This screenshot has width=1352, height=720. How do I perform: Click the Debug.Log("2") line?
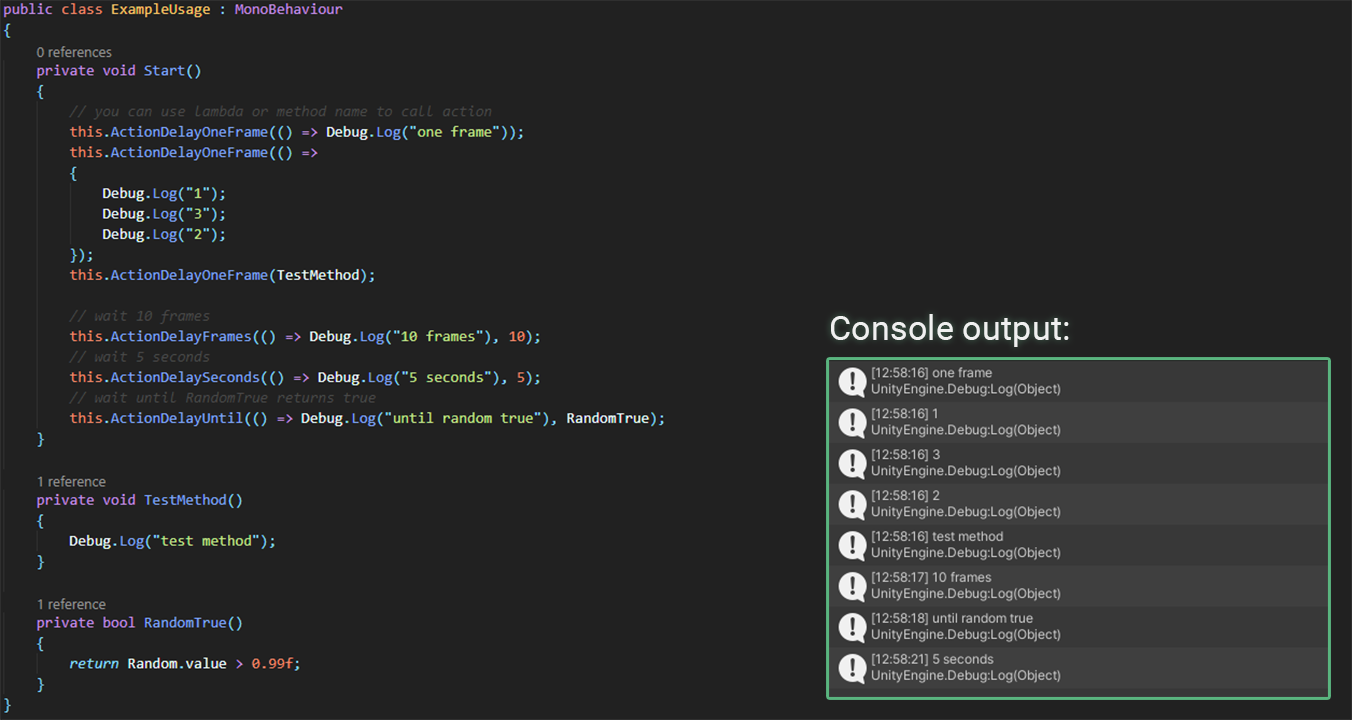pyautogui.click(x=165, y=234)
